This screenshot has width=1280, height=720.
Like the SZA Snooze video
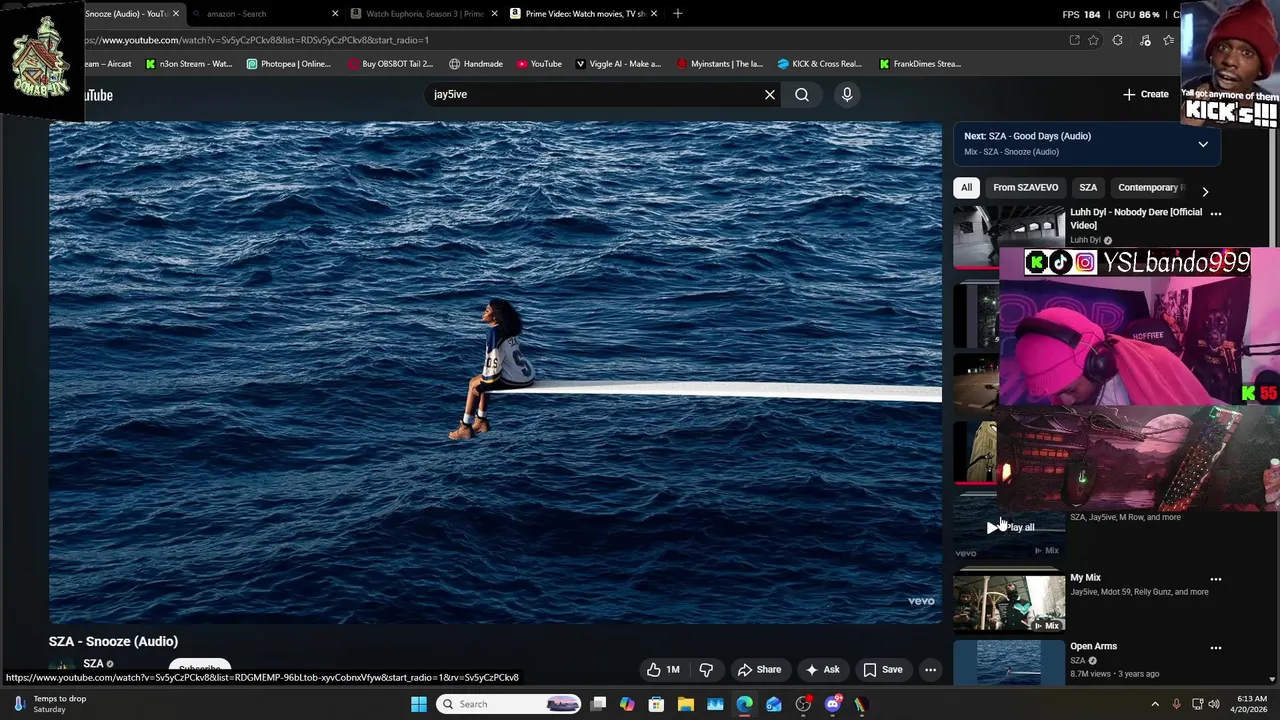[x=663, y=670]
